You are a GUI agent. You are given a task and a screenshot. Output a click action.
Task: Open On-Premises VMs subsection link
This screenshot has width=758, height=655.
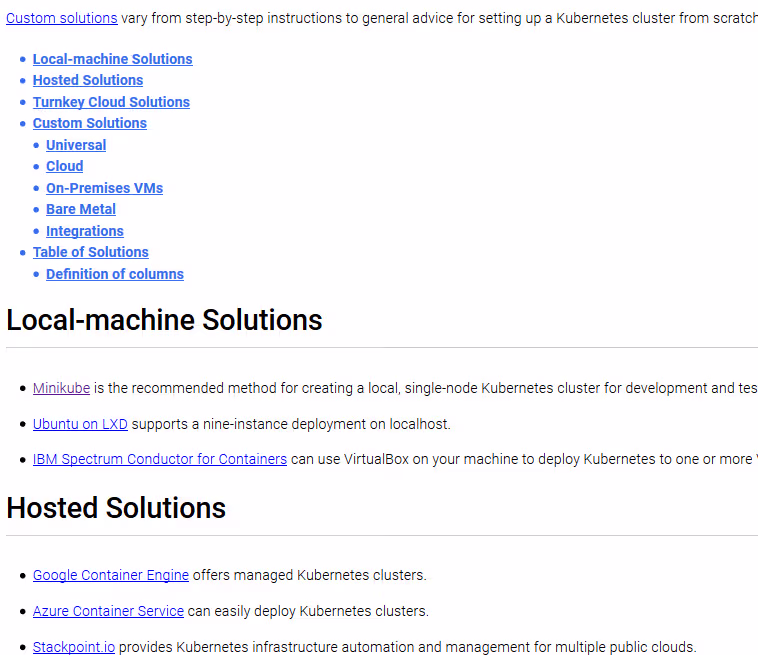coord(104,188)
